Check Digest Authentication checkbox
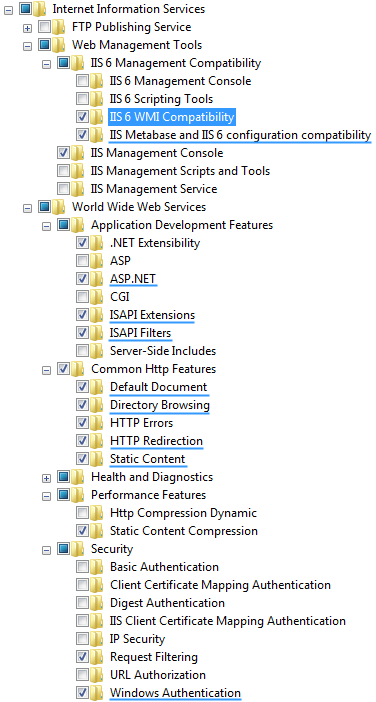This screenshot has height=702, width=376. 82,603
